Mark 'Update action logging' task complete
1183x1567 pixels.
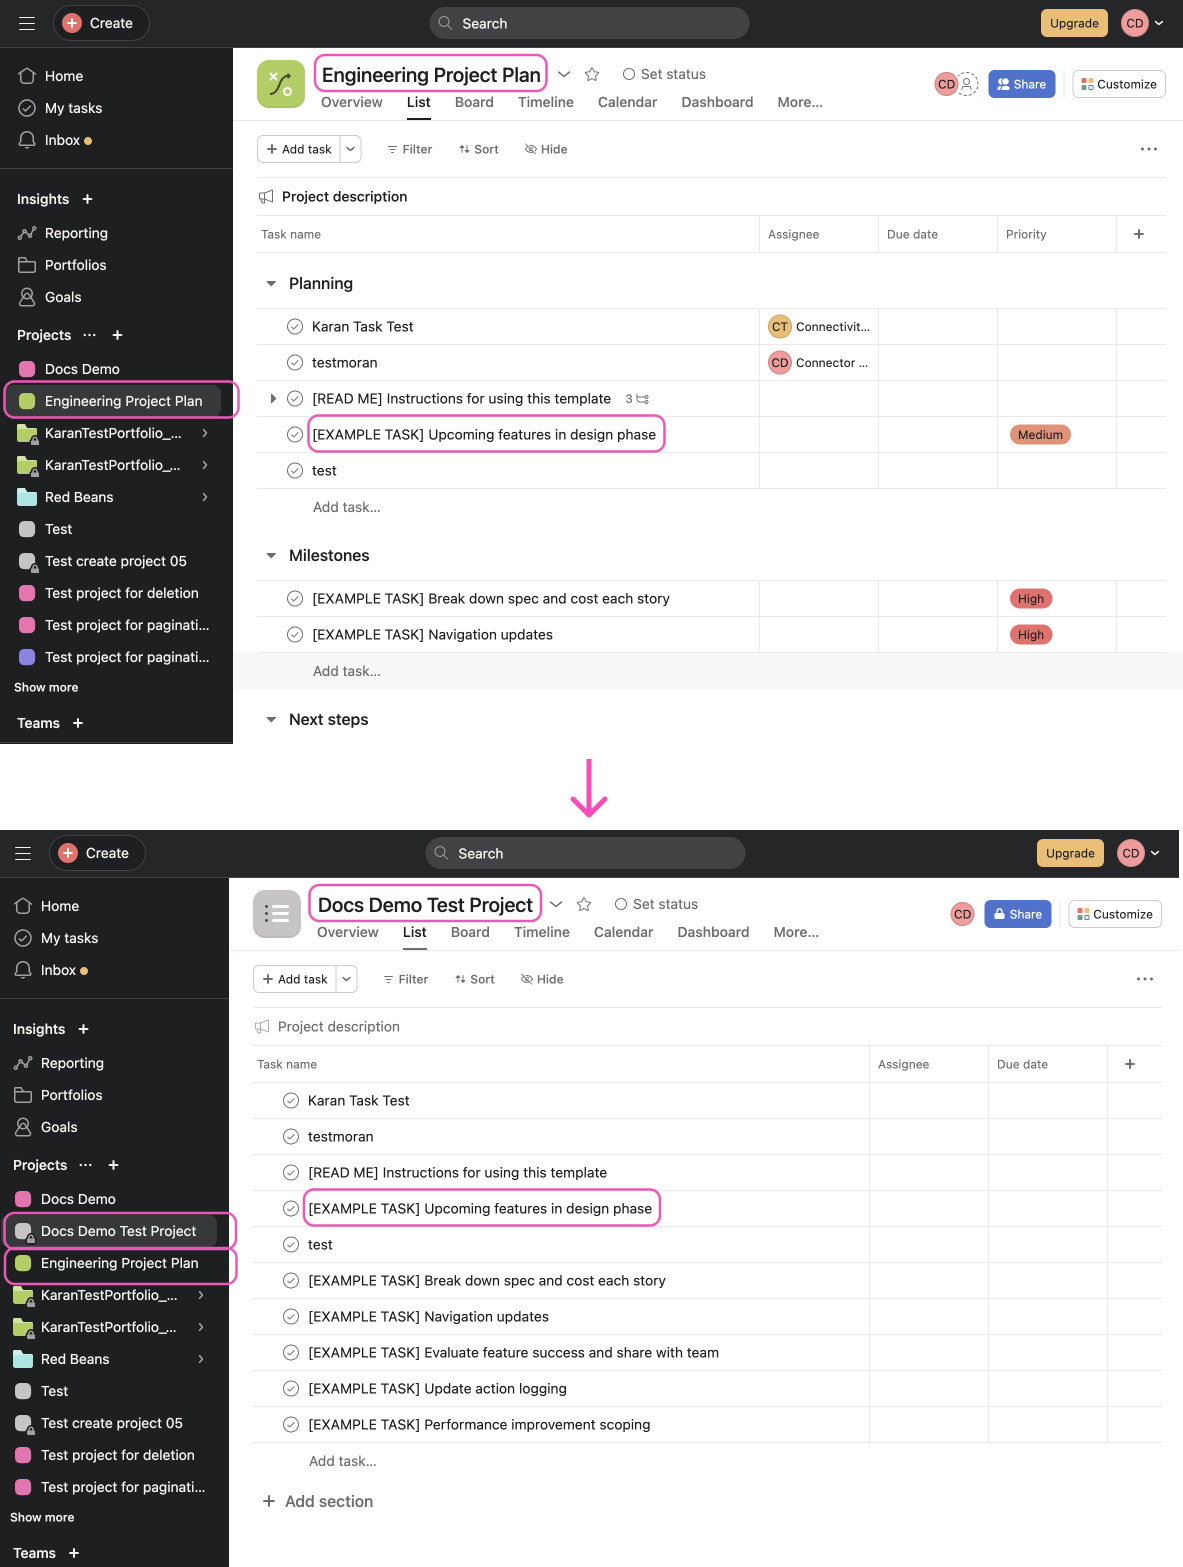(291, 1389)
